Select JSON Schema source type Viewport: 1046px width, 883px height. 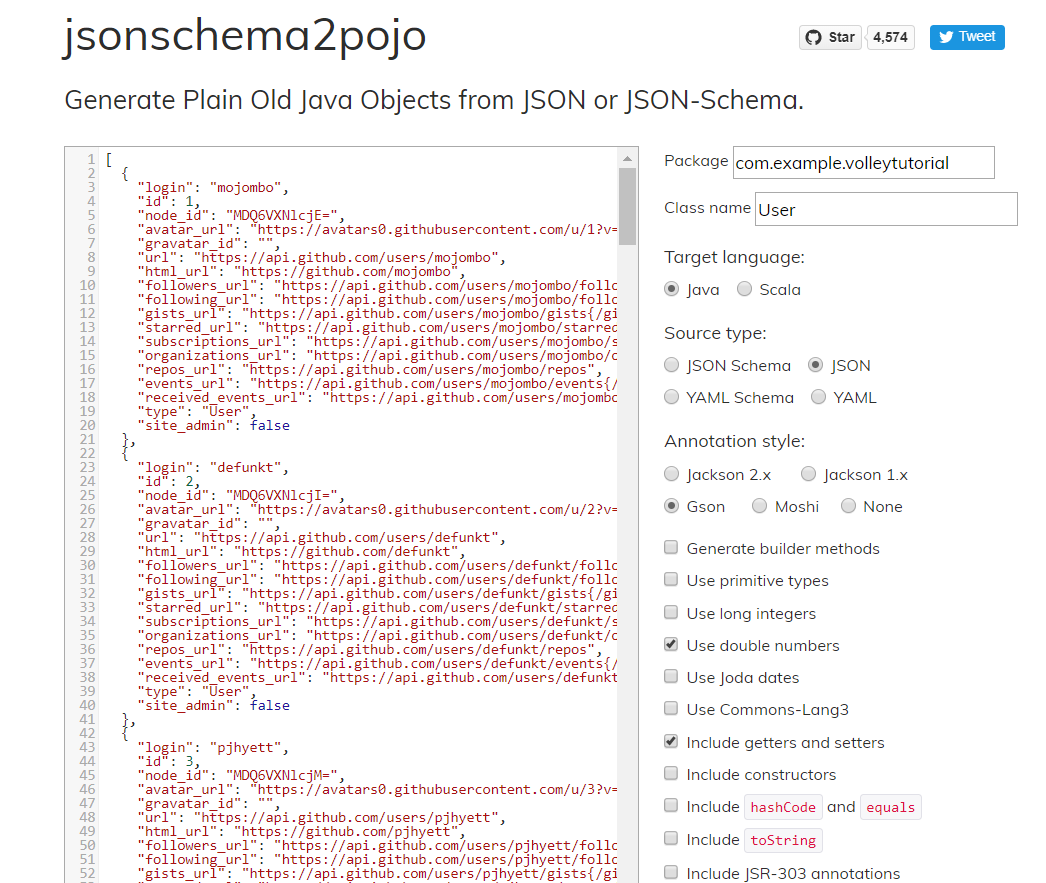pos(672,365)
